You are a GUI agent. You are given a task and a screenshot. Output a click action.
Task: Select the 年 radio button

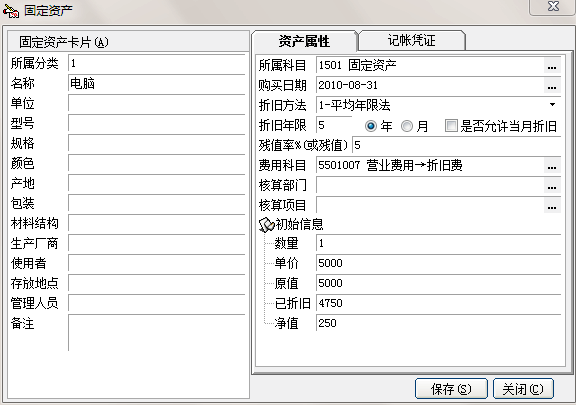pyautogui.click(x=371, y=126)
